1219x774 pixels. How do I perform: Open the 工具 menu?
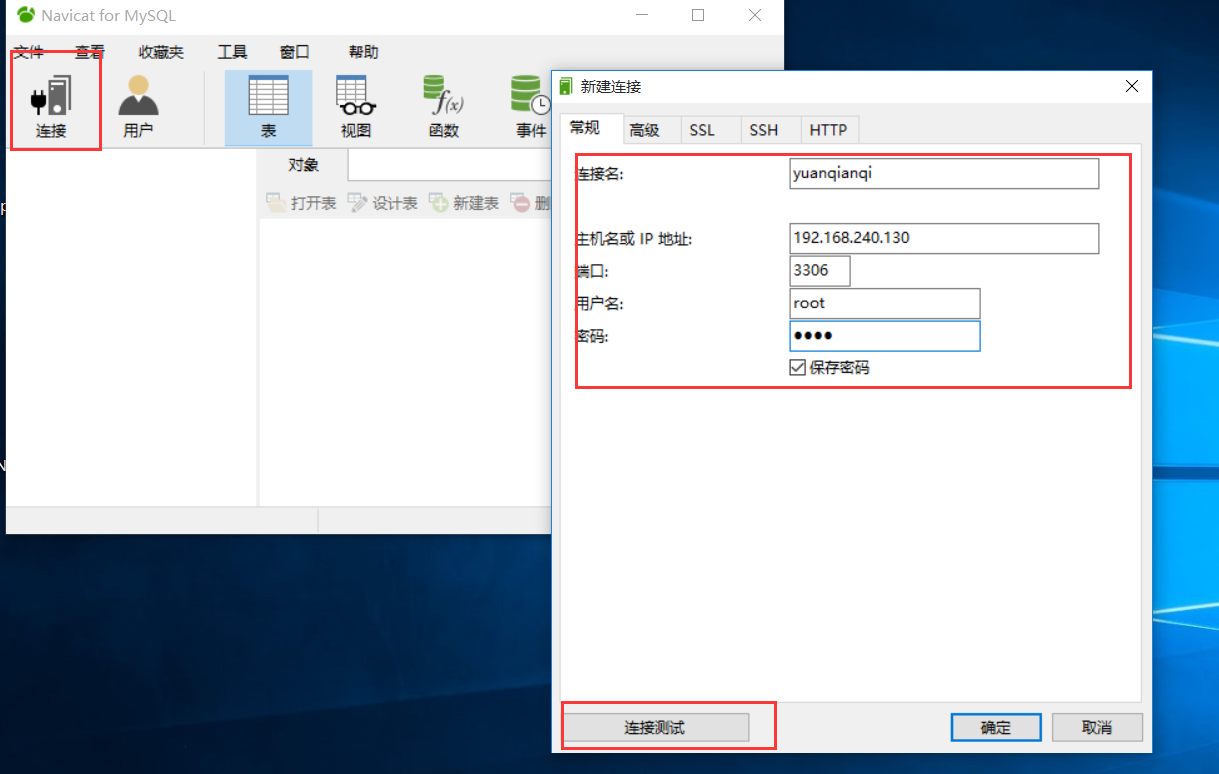(232, 51)
